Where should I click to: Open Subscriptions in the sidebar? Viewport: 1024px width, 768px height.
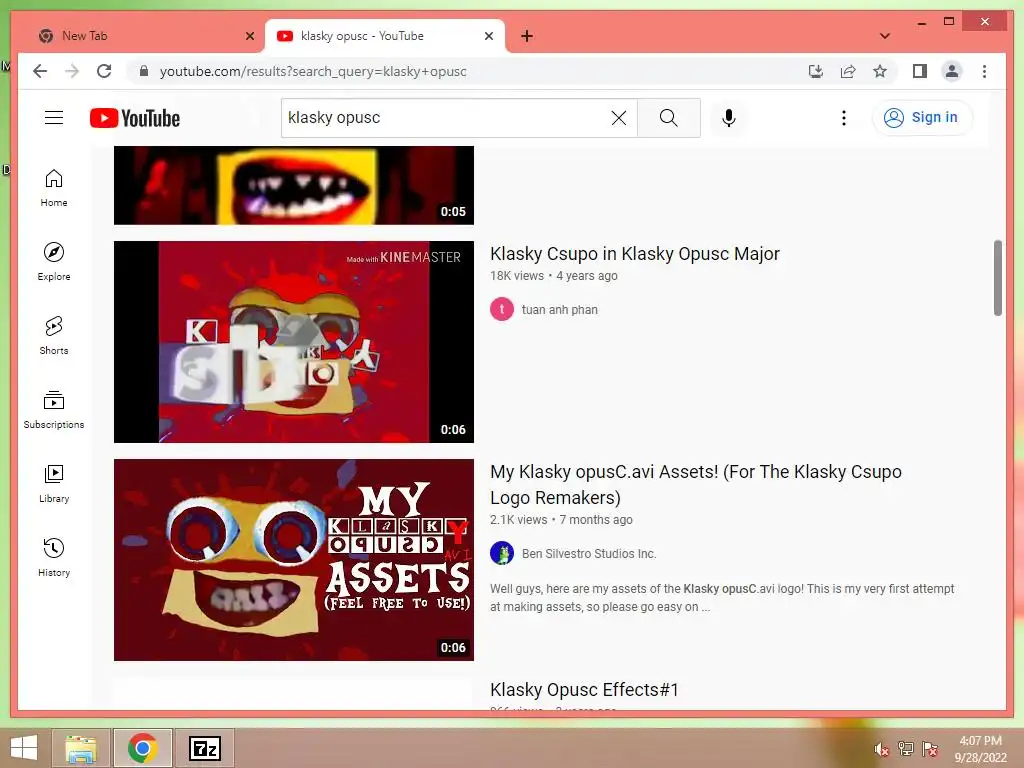pyautogui.click(x=54, y=409)
